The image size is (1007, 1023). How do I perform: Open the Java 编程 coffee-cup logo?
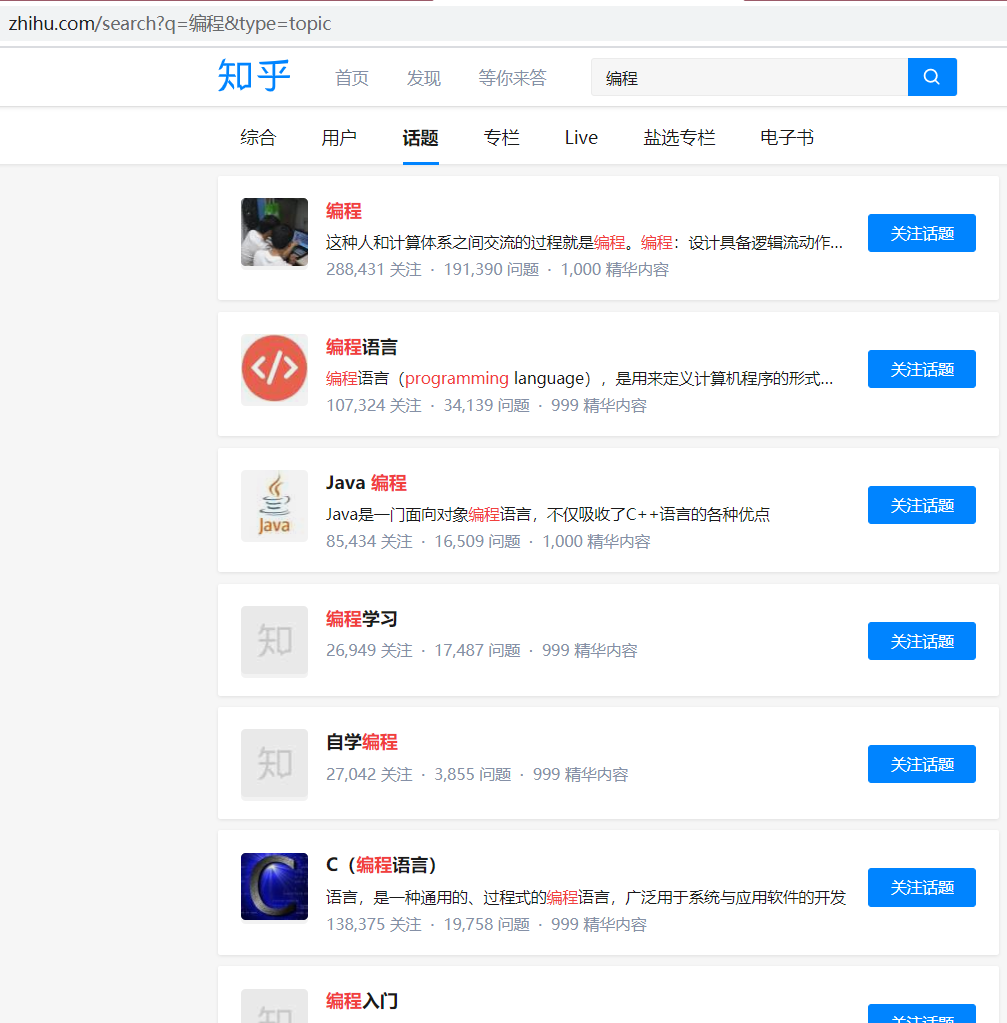(x=274, y=505)
